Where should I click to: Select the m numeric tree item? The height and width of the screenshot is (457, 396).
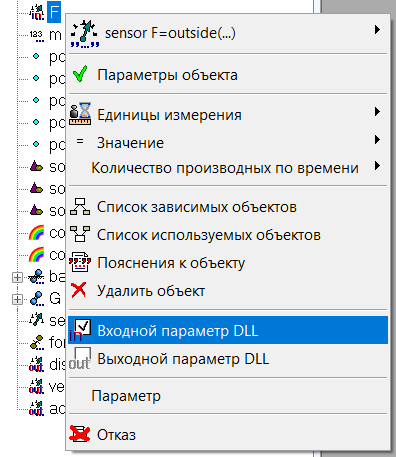[55, 35]
